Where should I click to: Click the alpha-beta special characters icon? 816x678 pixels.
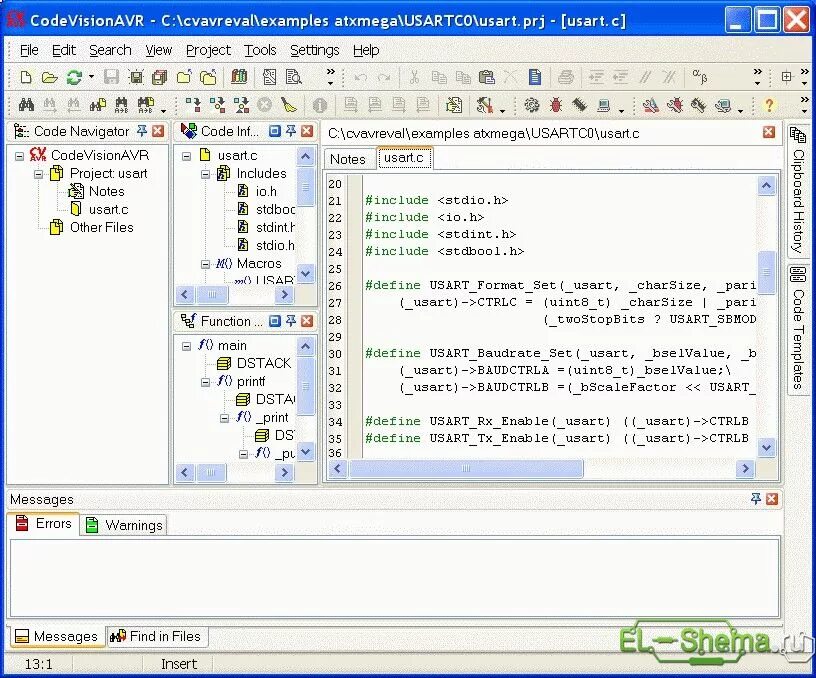(x=700, y=76)
